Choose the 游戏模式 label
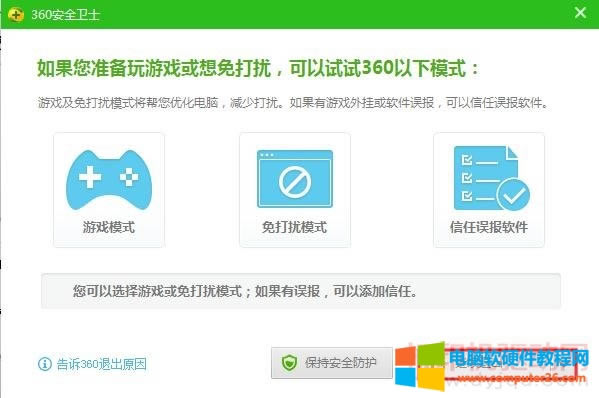The height and width of the screenshot is (398, 599). coord(109,227)
